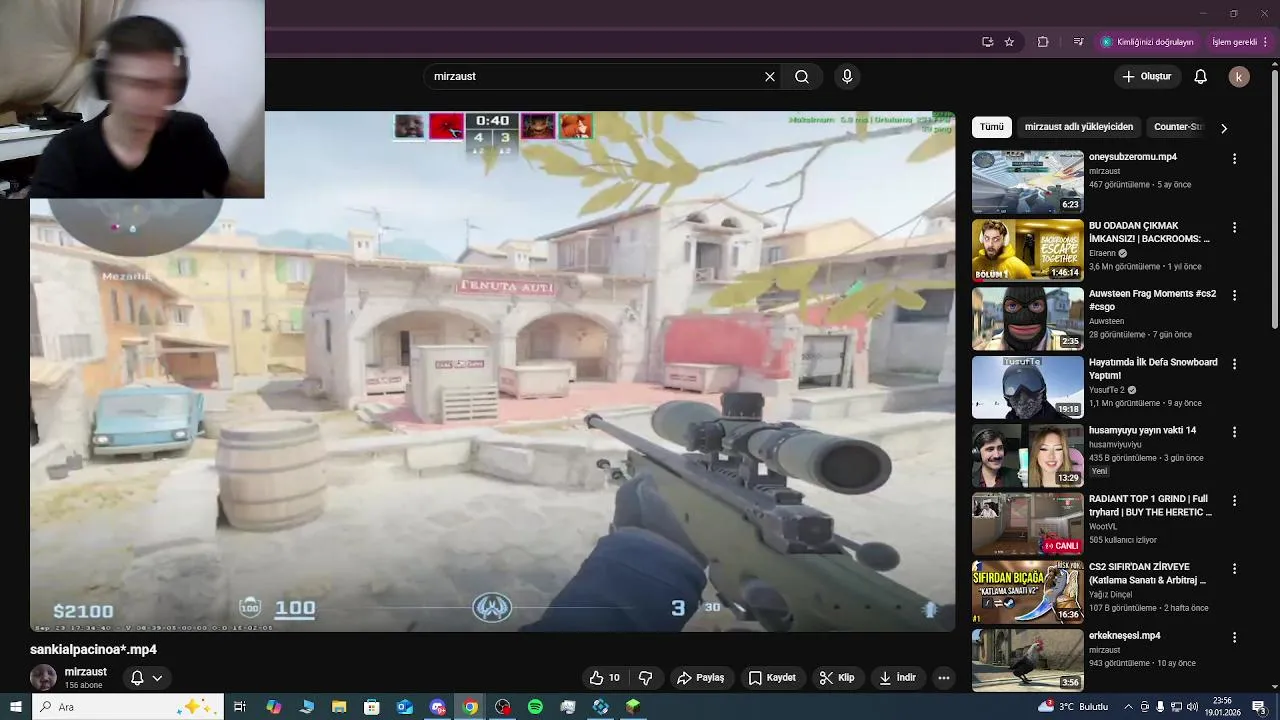Open the media controls icon in Chrome toolbar

point(1078,42)
